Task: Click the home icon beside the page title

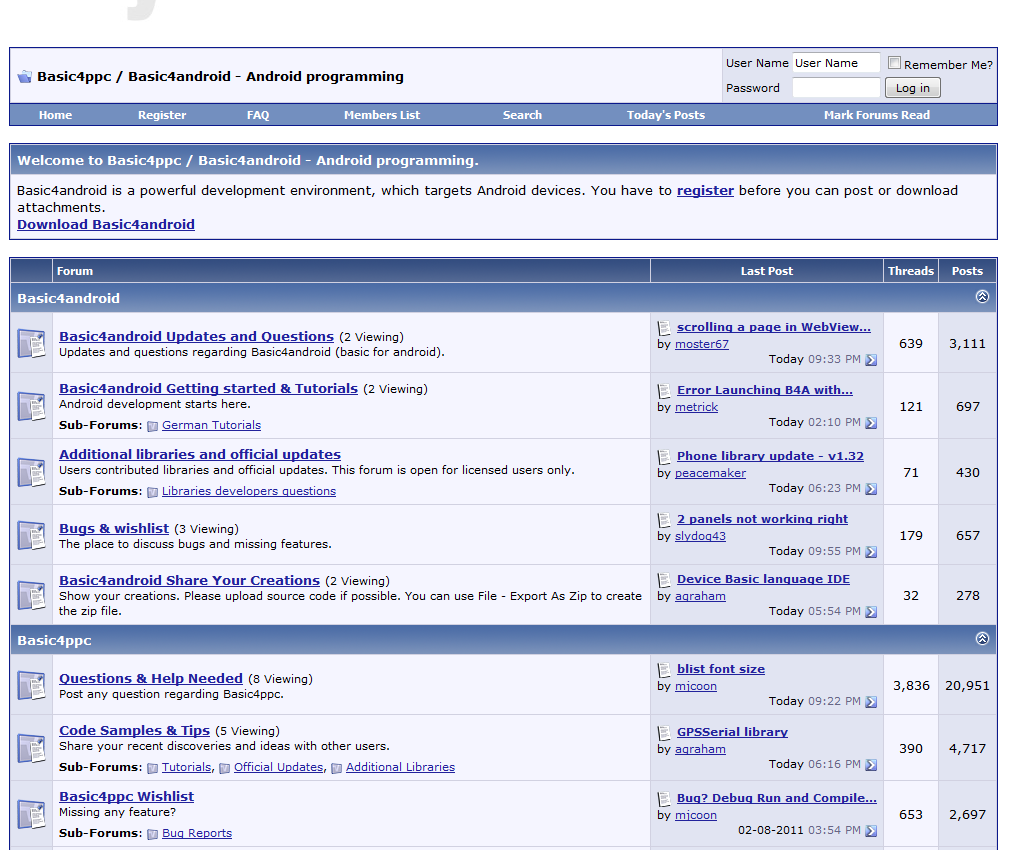Action: tap(23, 76)
